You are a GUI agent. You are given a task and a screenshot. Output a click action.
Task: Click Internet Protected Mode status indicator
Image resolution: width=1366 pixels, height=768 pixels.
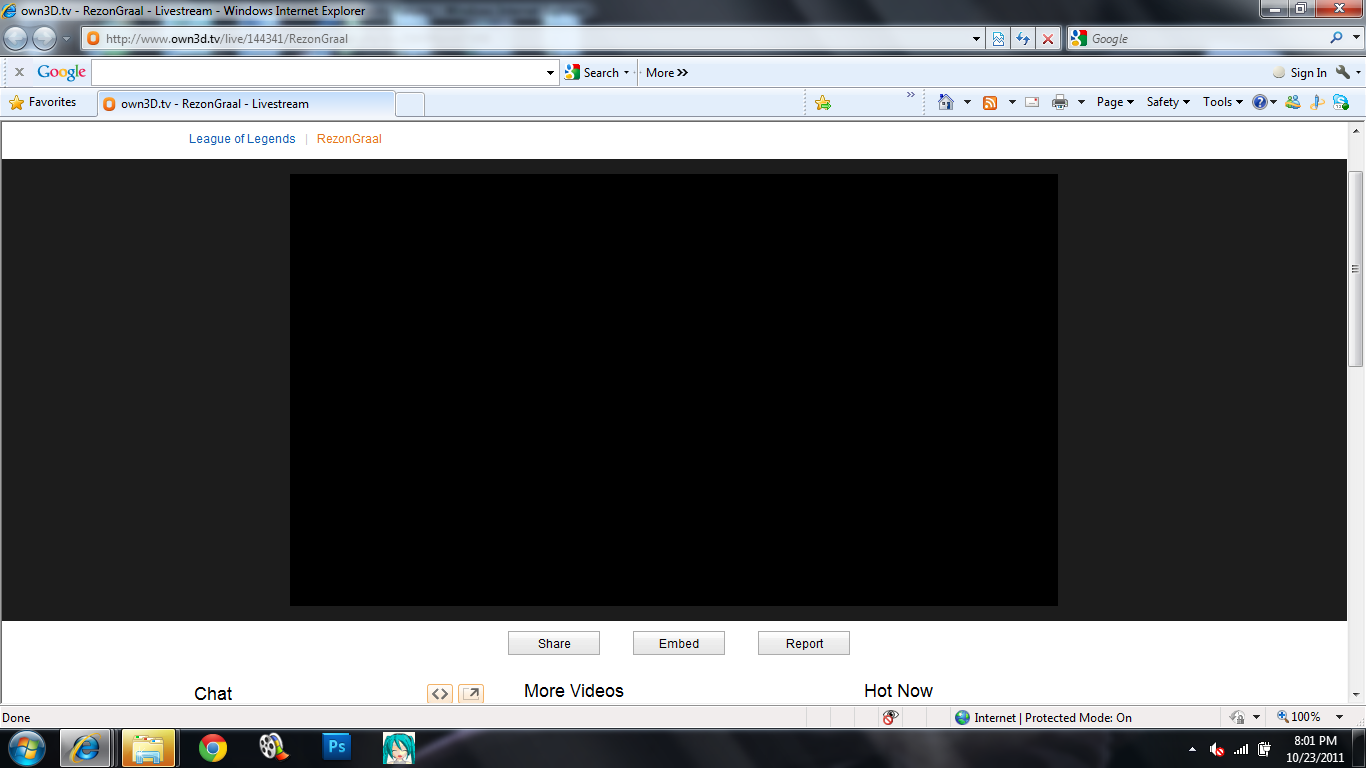(x=1043, y=717)
